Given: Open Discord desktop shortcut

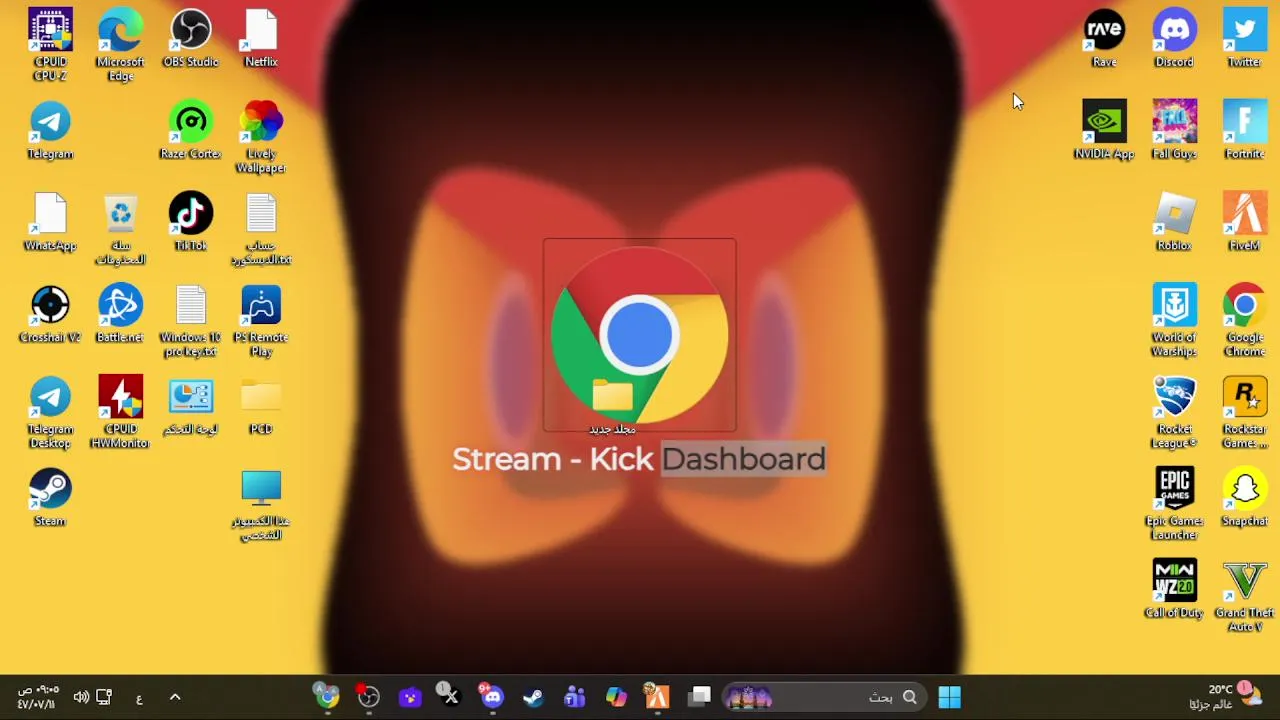Looking at the screenshot, I should coord(1174,39).
